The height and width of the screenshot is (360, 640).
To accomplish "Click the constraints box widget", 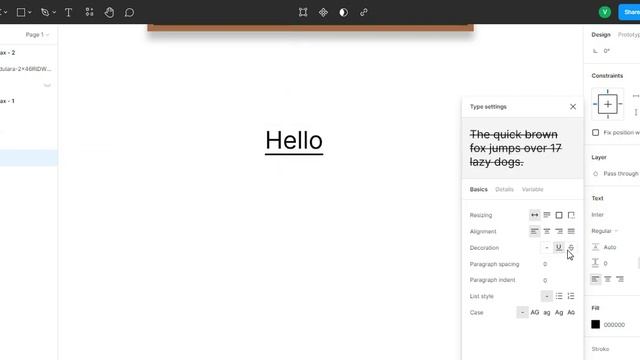I will pos(607,104).
